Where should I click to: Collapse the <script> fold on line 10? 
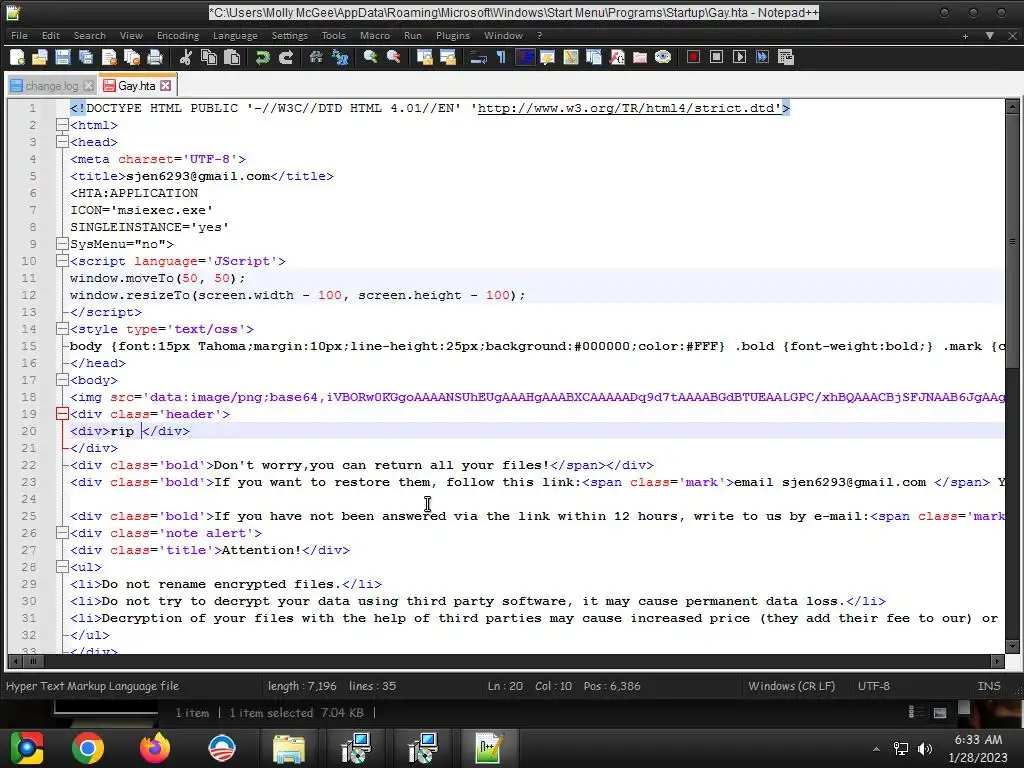62,261
